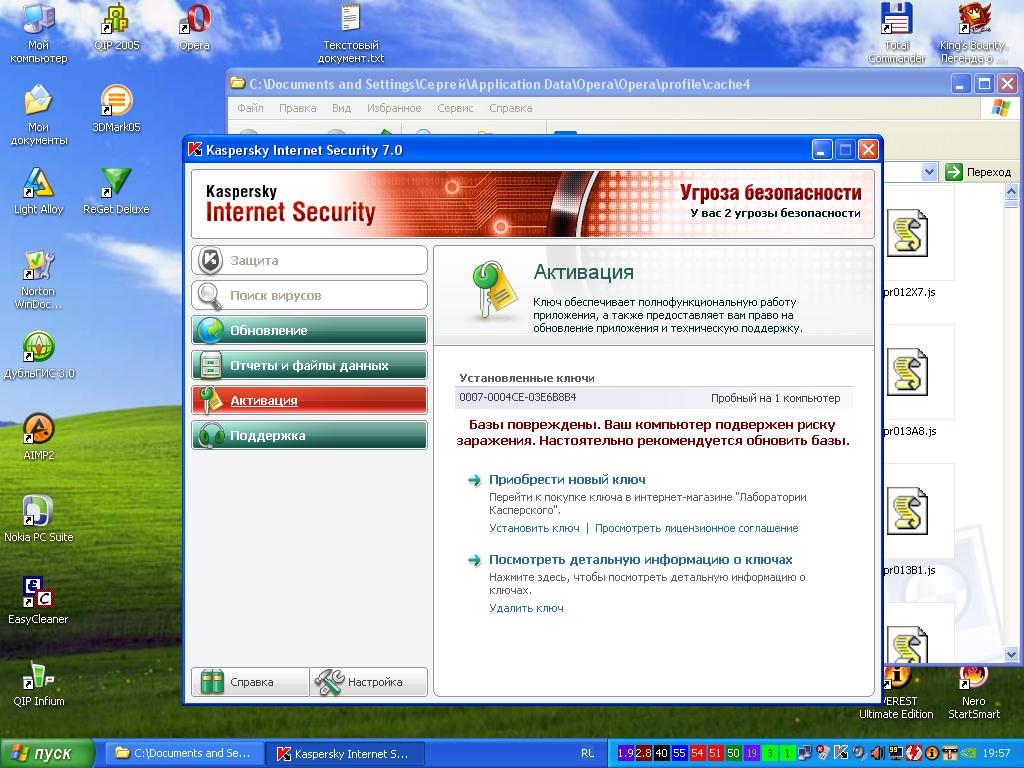This screenshot has width=1024, height=768.
Task: Open Отчеты и файлы данных section
Action: [x=309, y=366]
